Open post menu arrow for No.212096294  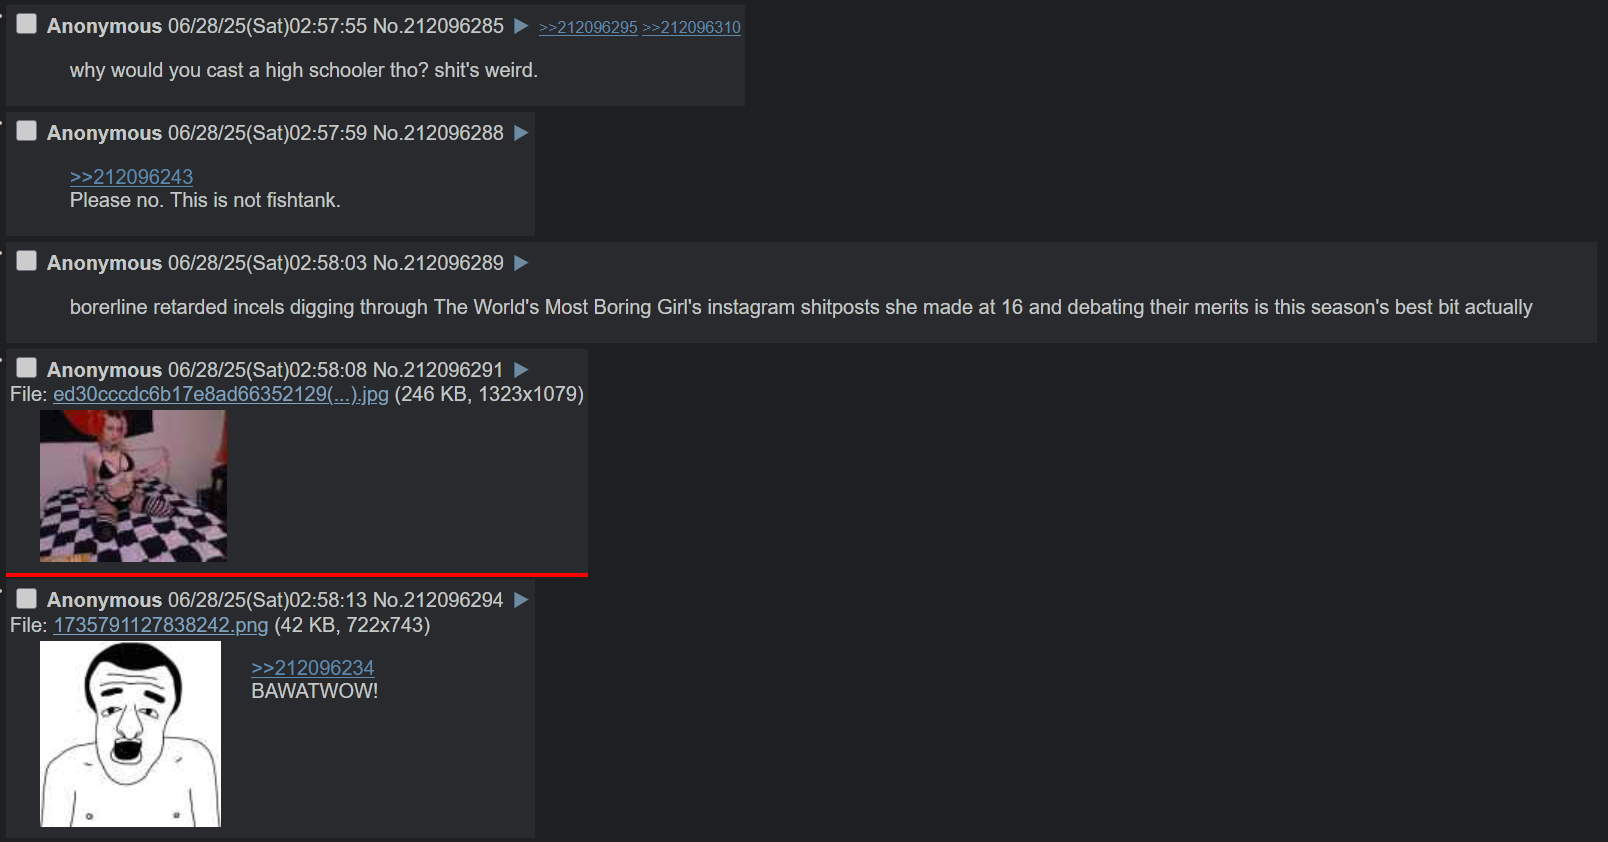coord(521,600)
